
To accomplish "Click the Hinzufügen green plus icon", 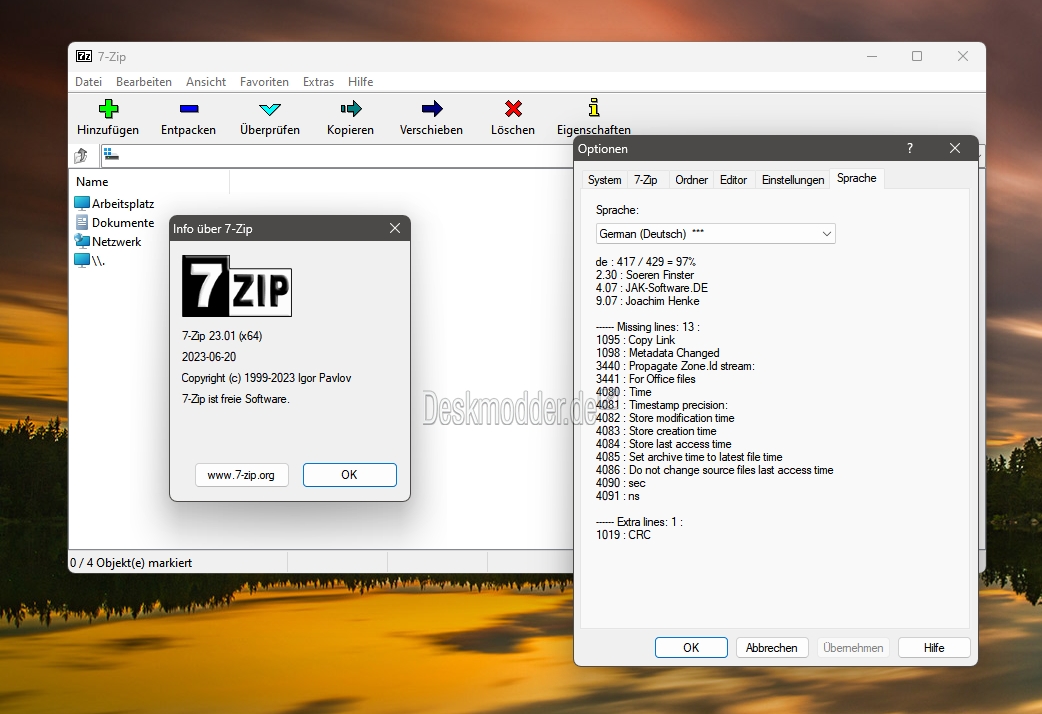I will pyautogui.click(x=108, y=108).
